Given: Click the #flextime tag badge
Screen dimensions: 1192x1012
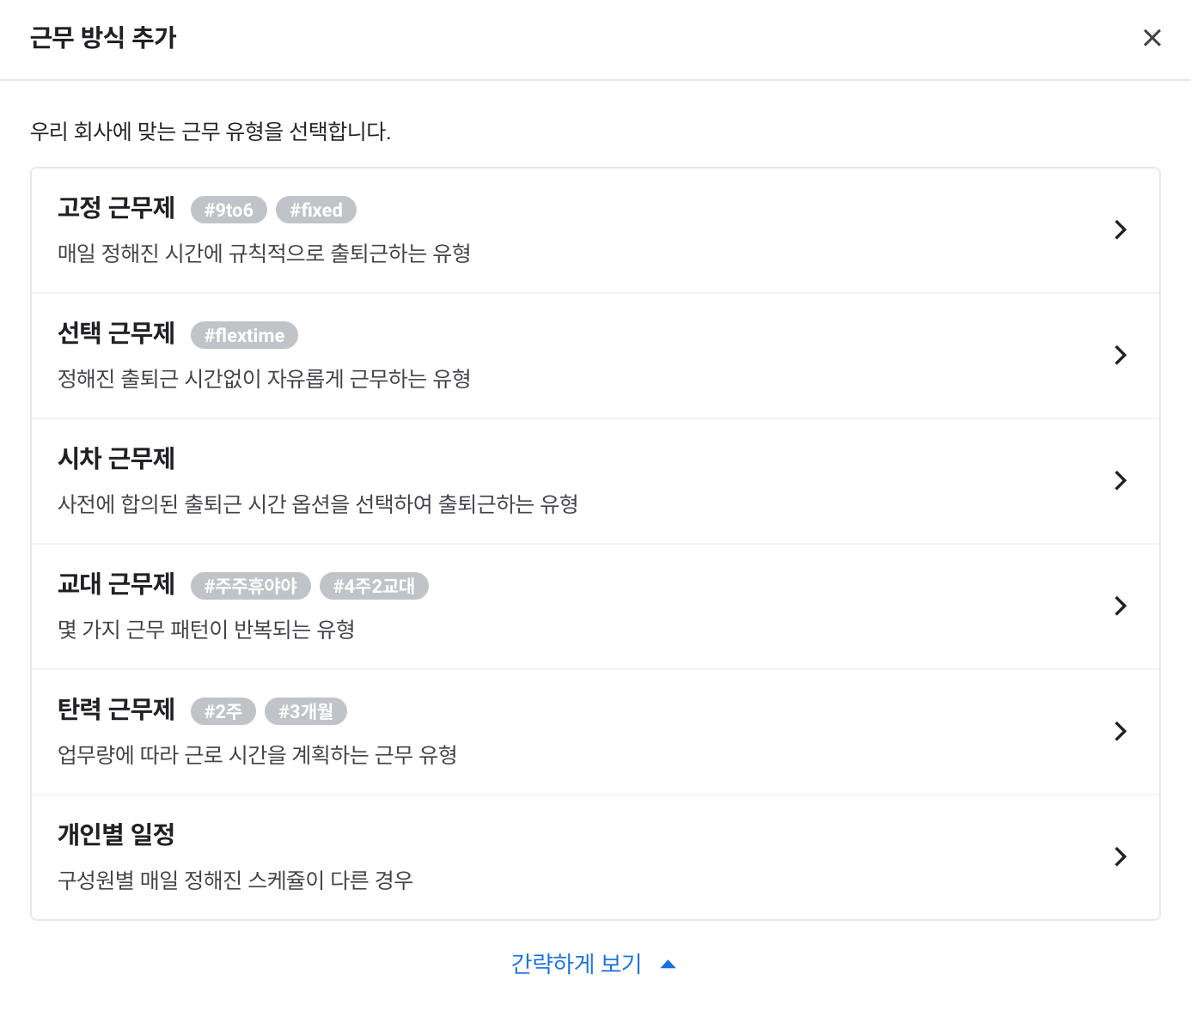Looking at the screenshot, I should [244, 336].
